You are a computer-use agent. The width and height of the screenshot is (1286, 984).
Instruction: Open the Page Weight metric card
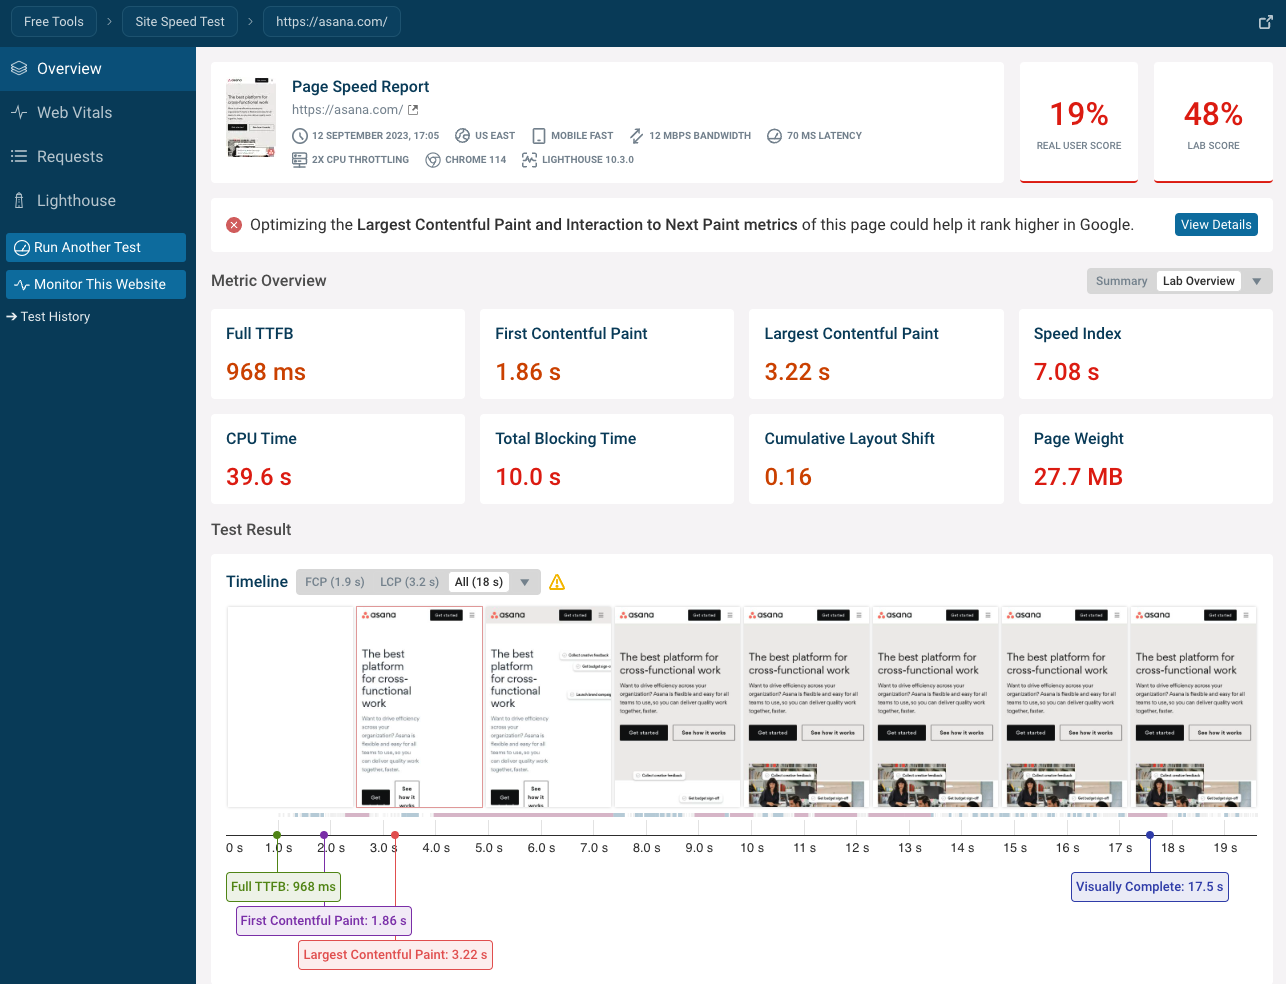[x=1146, y=459]
